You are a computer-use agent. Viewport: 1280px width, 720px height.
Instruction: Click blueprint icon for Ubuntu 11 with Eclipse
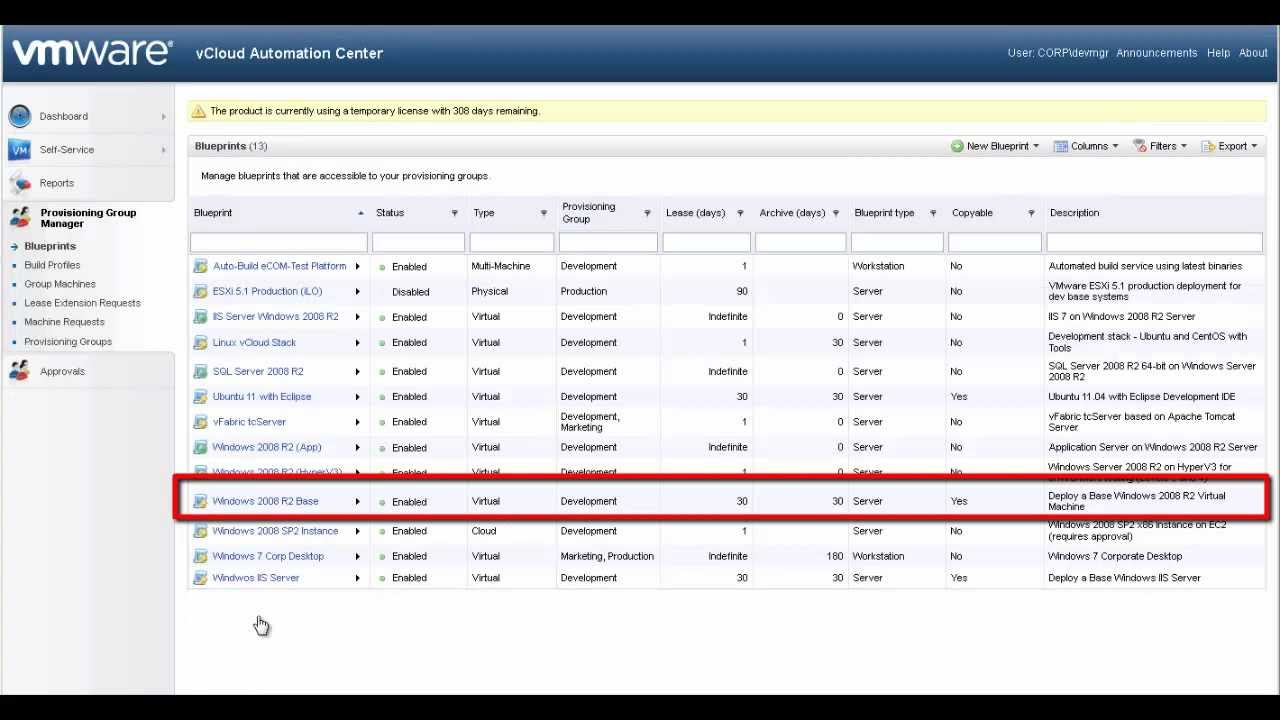tap(201, 397)
